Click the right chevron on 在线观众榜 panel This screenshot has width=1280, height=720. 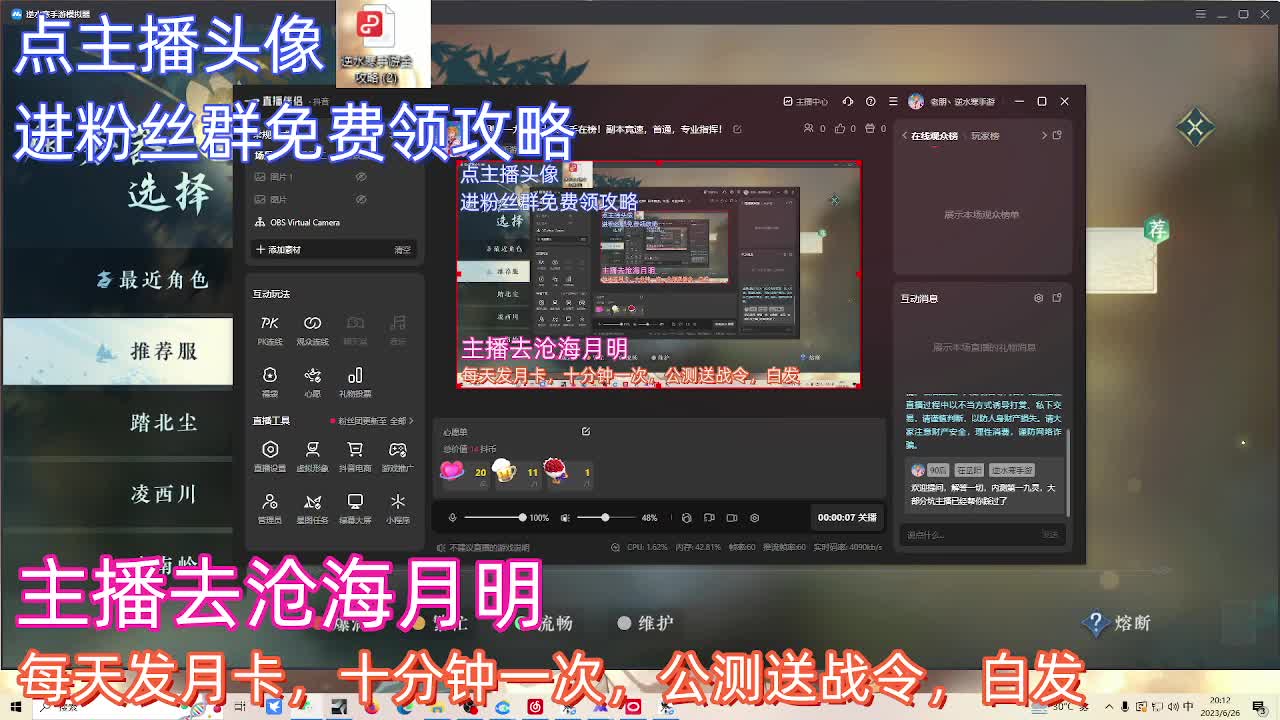1044,135
